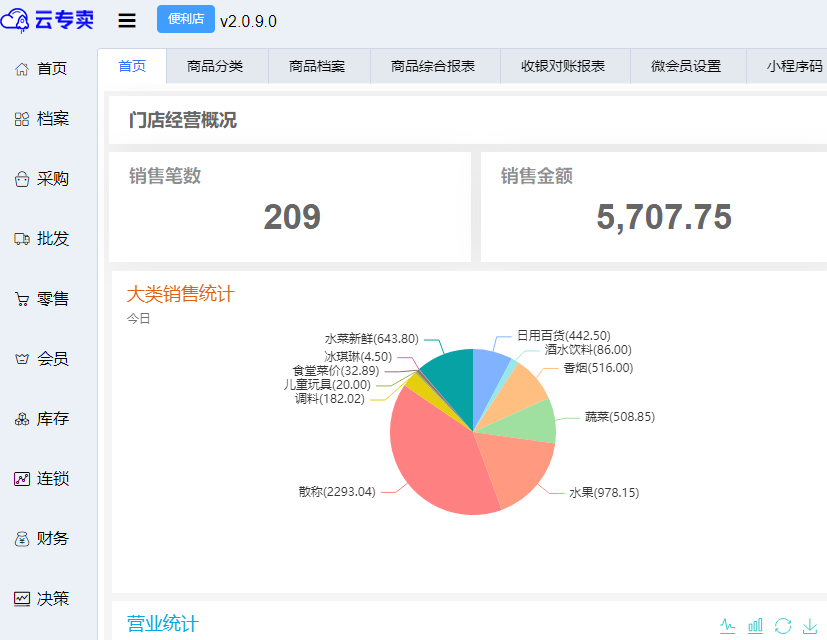Click the hamburger menu icon to collapse sidebar
Image resolution: width=827 pixels, height=640 pixels.
(127, 21)
